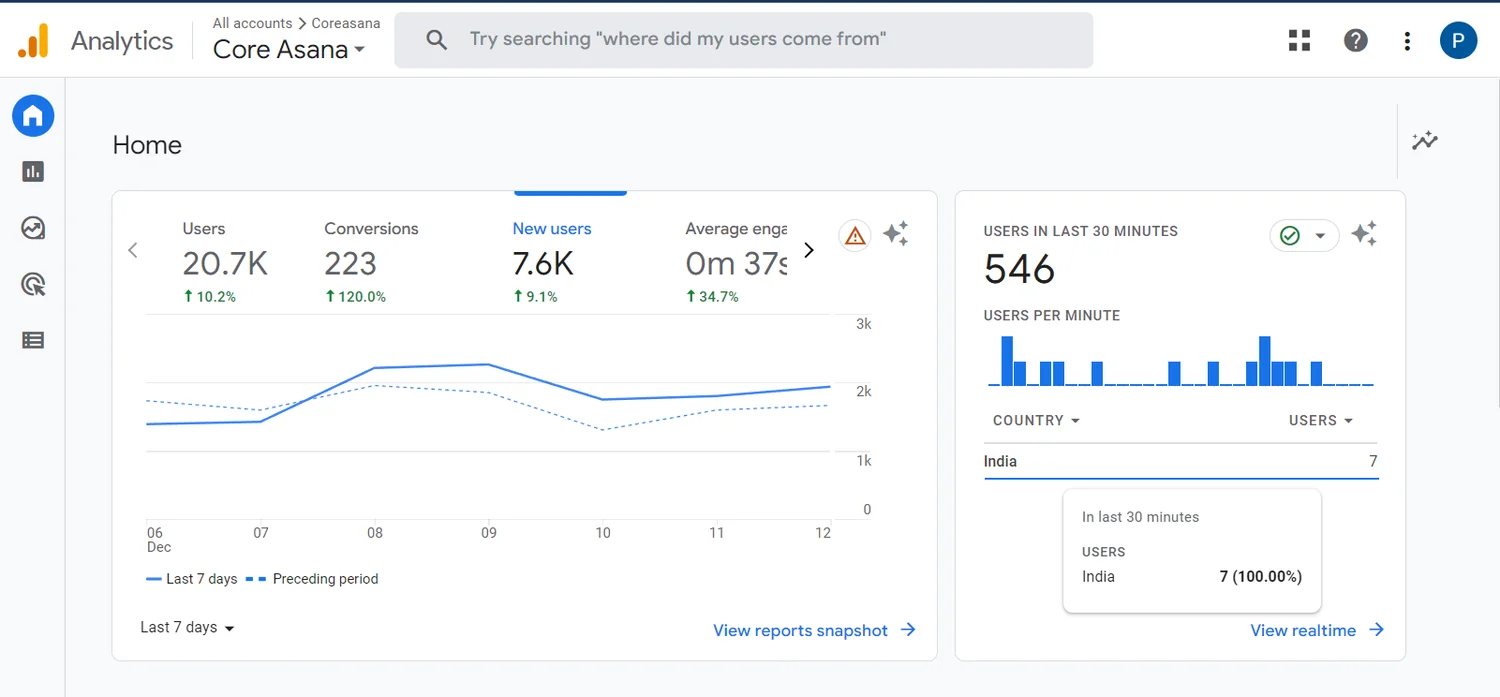The height and width of the screenshot is (697, 1500).
Task: Open the three-dot more options menu
Action: coord(1407,41)
